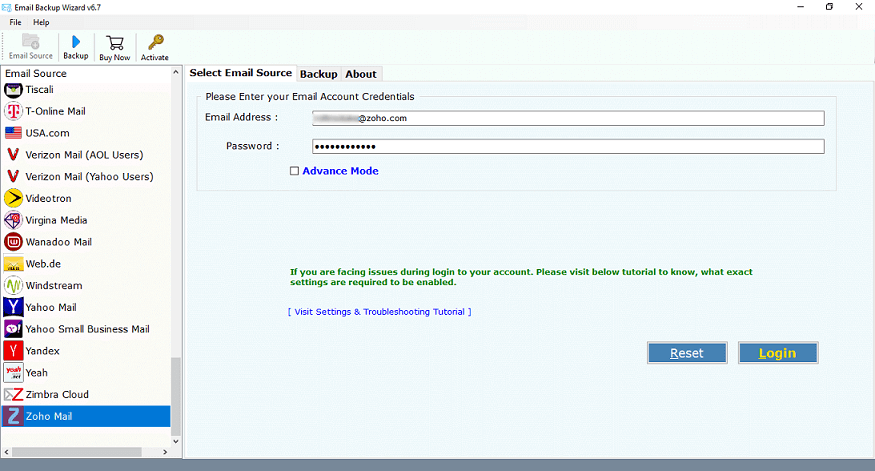Click Verizon Mail (AOL Users) icon
Screen dimensions: 875x471
click(x=13, y=155)
